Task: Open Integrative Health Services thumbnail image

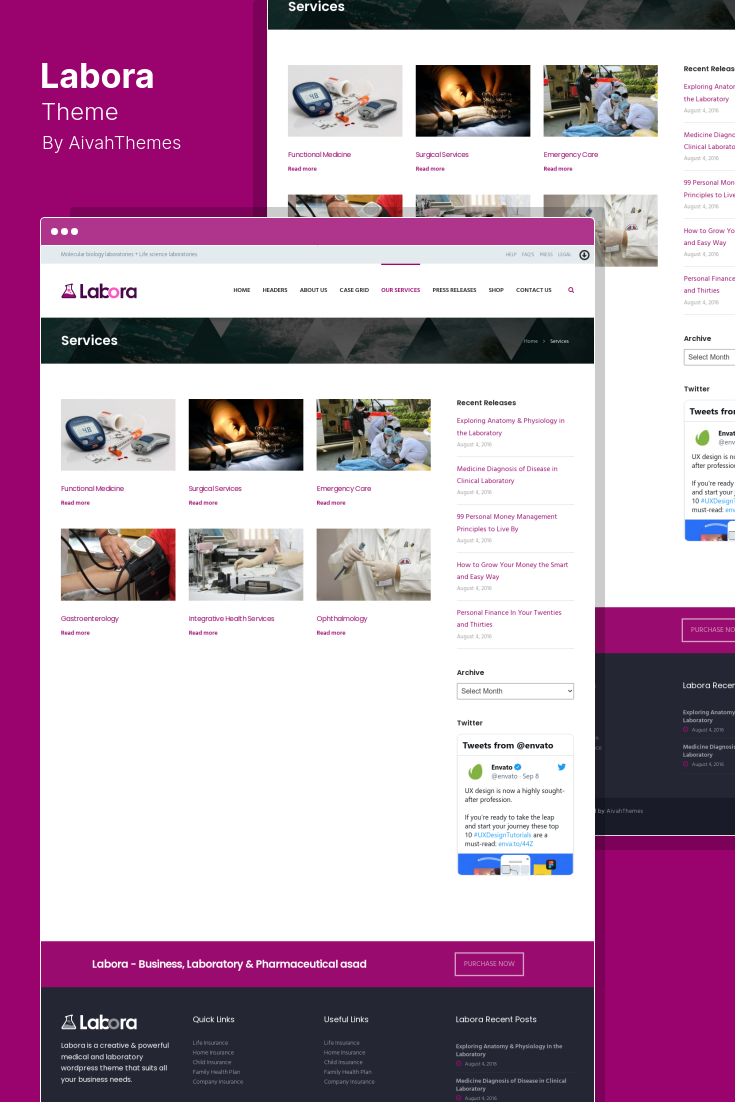Action: [x=246, y=564]
